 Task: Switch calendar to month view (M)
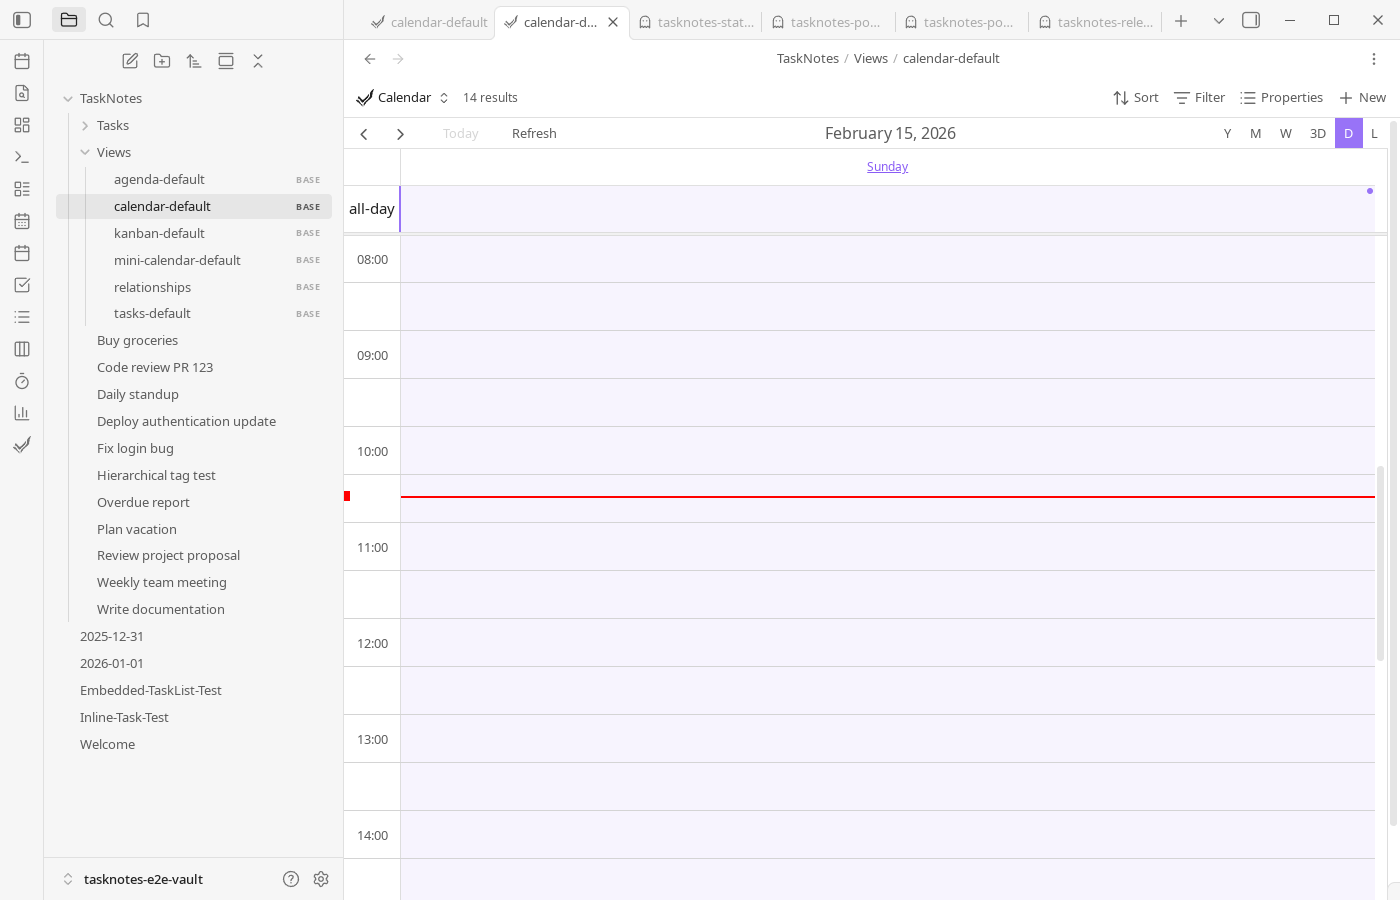(x=1255, y=133)
